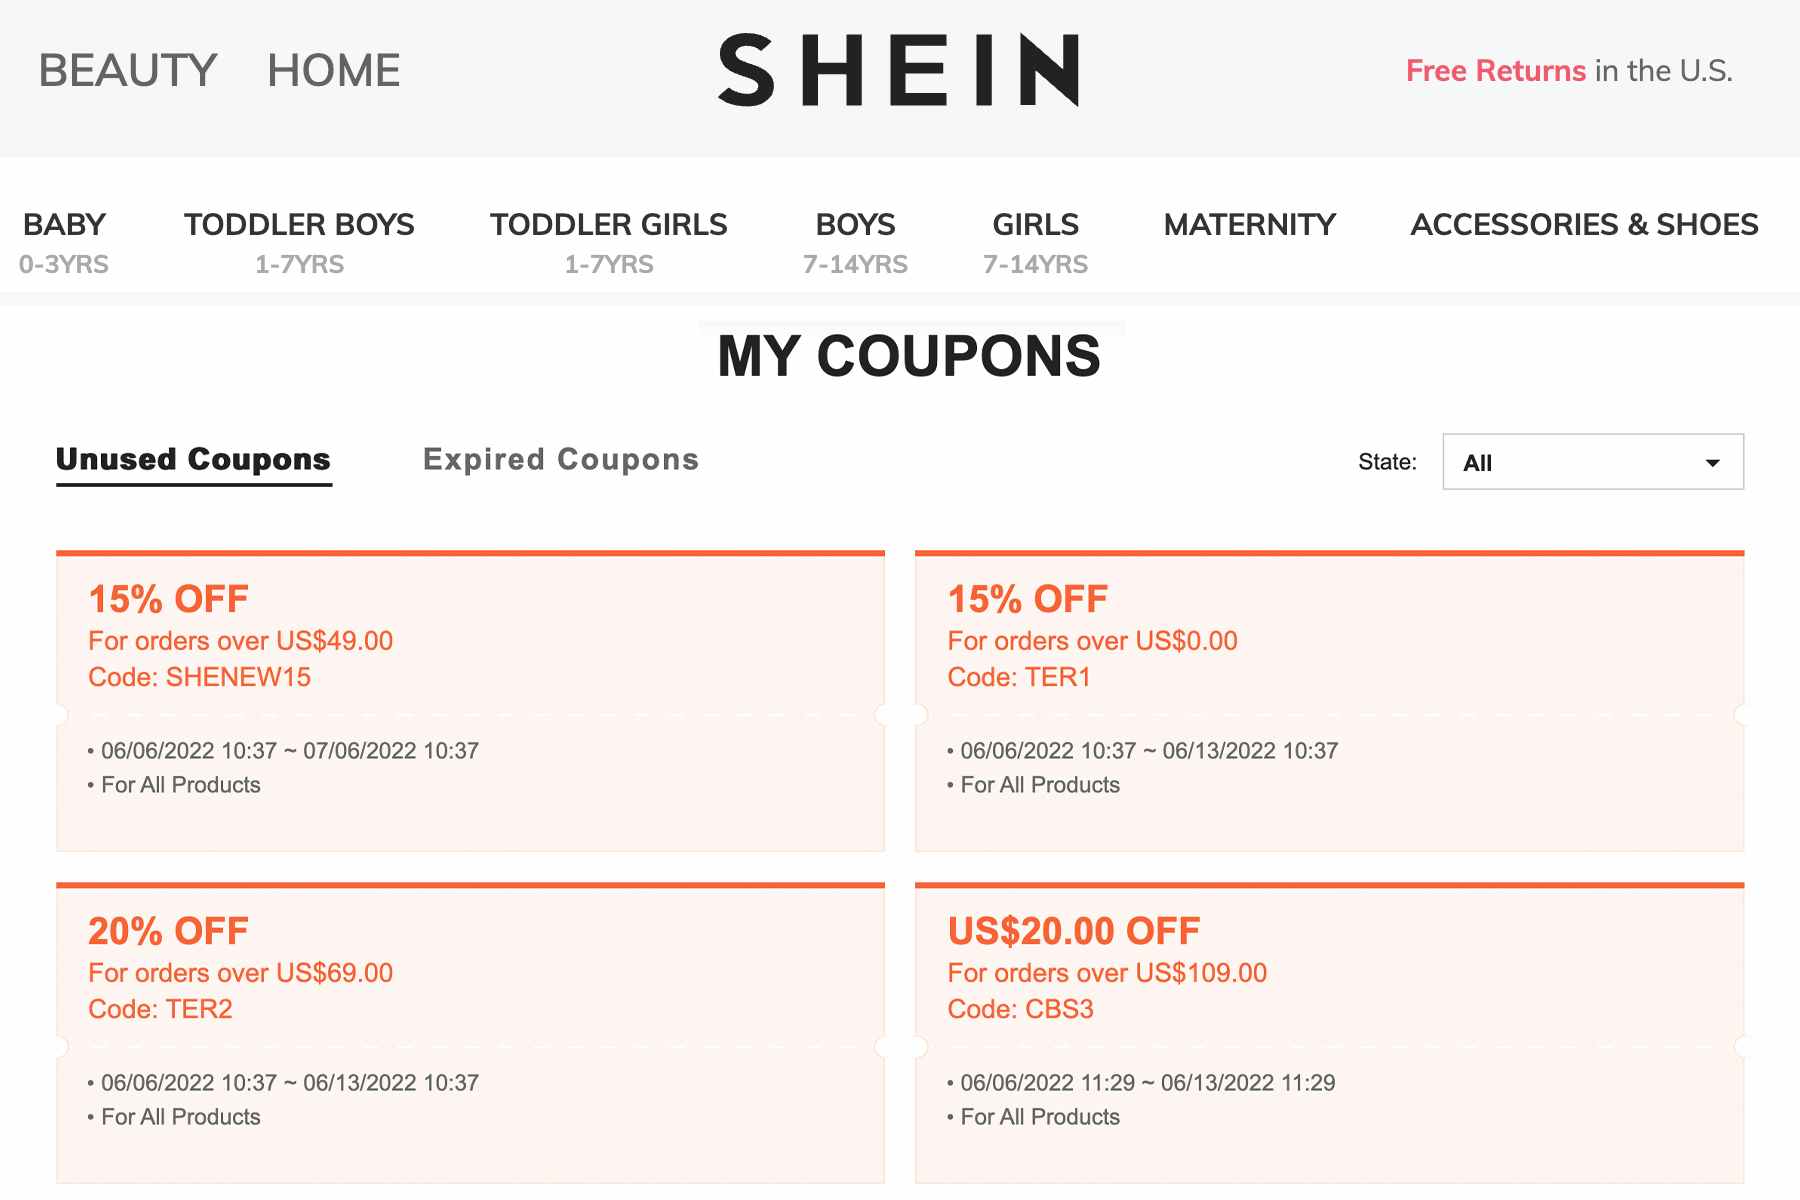
Task: Select All in the State combo box
Action: coord(1592,462)
